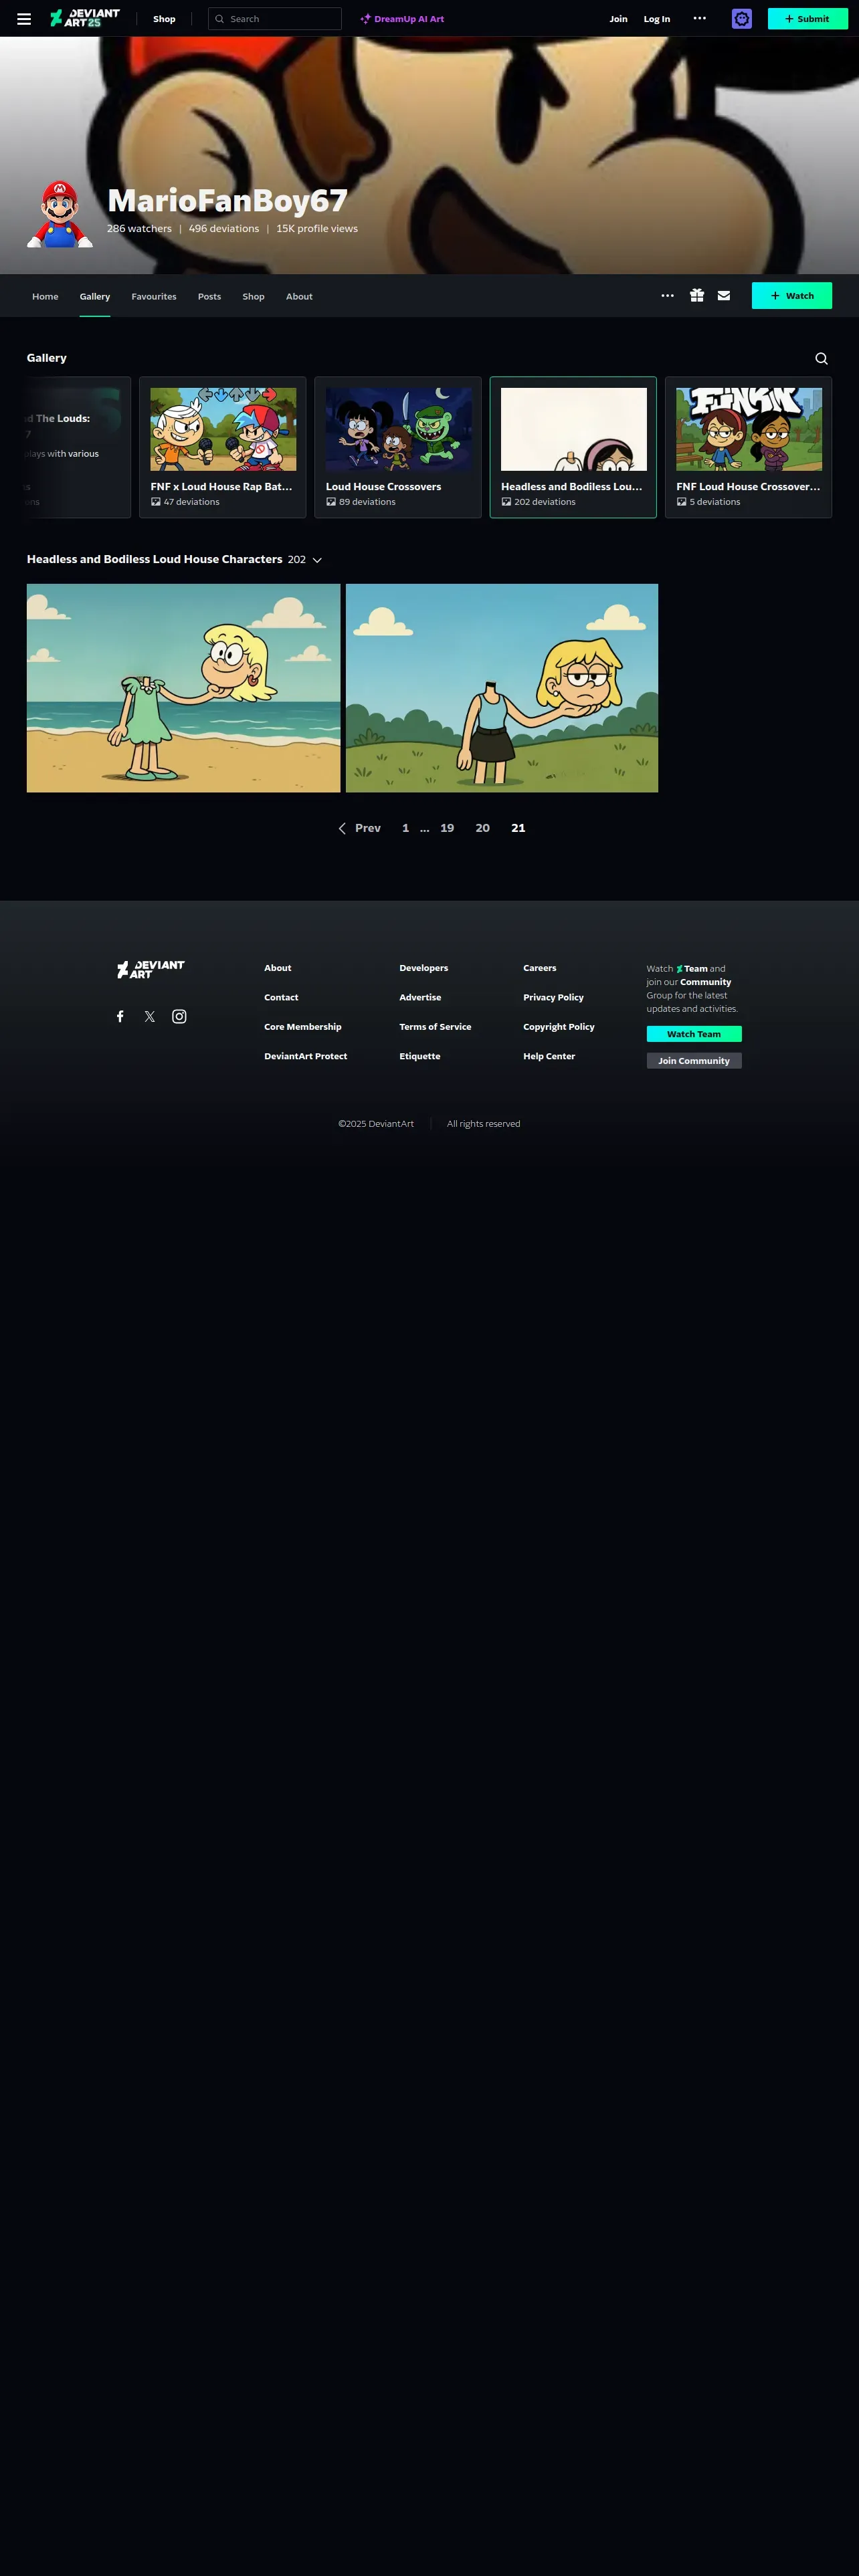Screen dimensions: 859x2576
Task: Open FNF x Loud House Rap Battles folder
Action: pyautogui.click(x=223, y=447)
